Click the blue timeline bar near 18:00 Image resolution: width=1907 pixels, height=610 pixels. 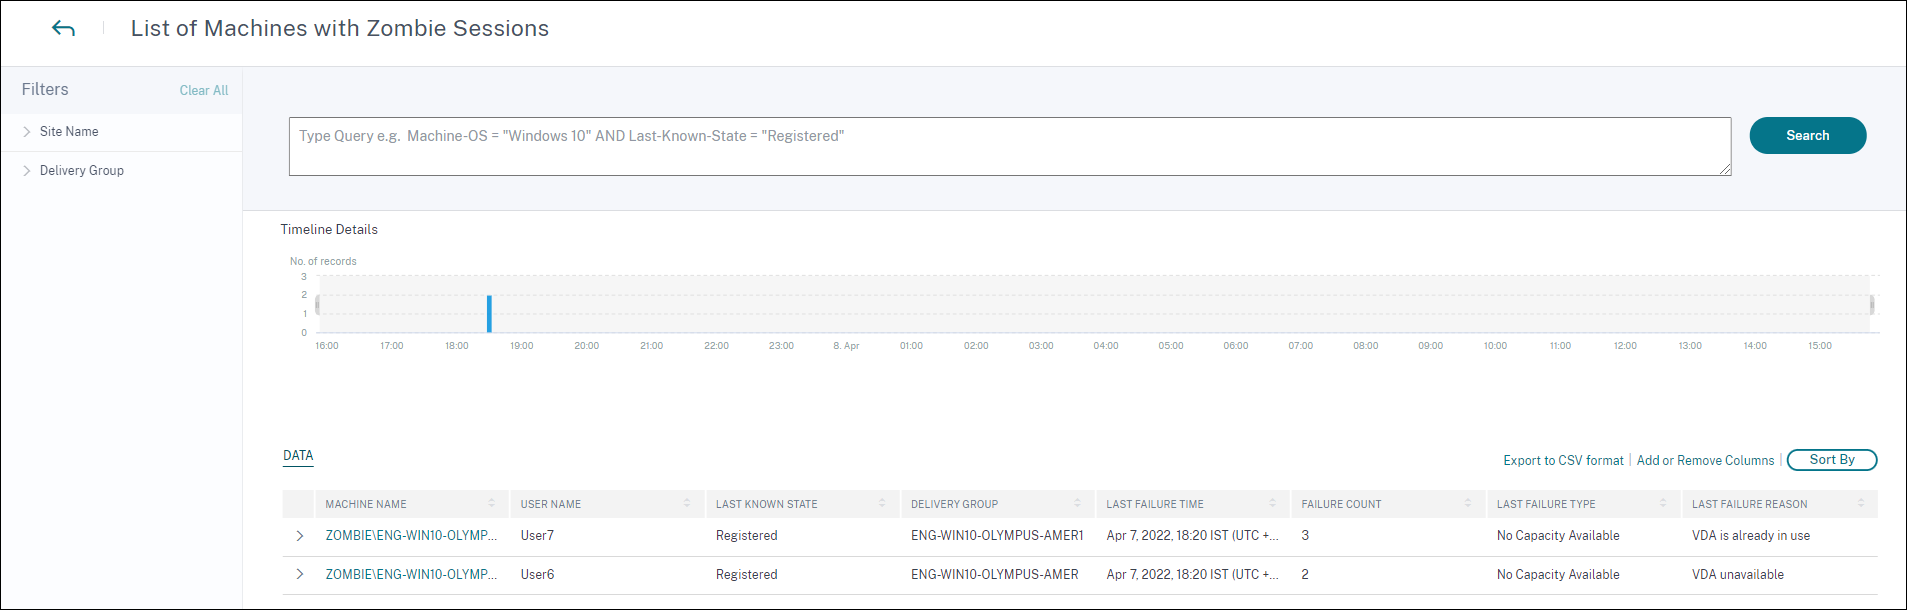point(489,314)
